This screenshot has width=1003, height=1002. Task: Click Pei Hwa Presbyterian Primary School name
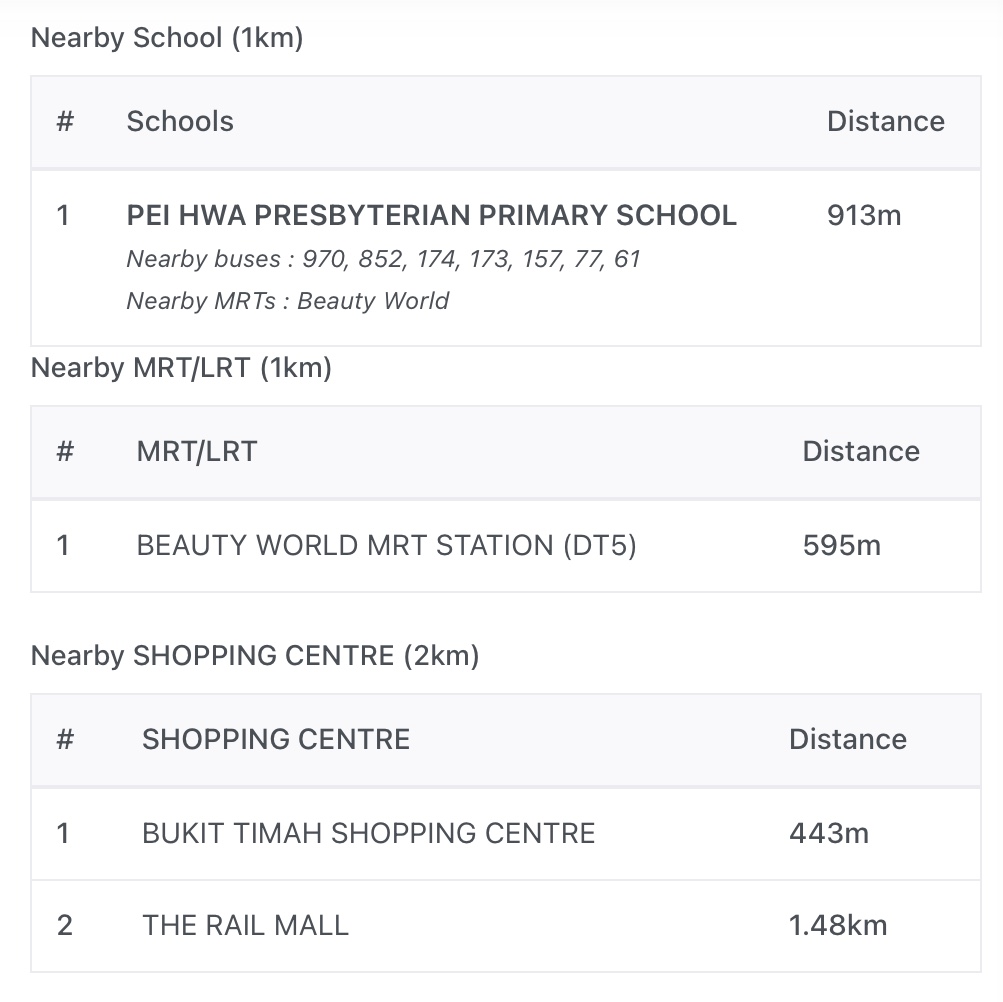[x=431, y=215]
